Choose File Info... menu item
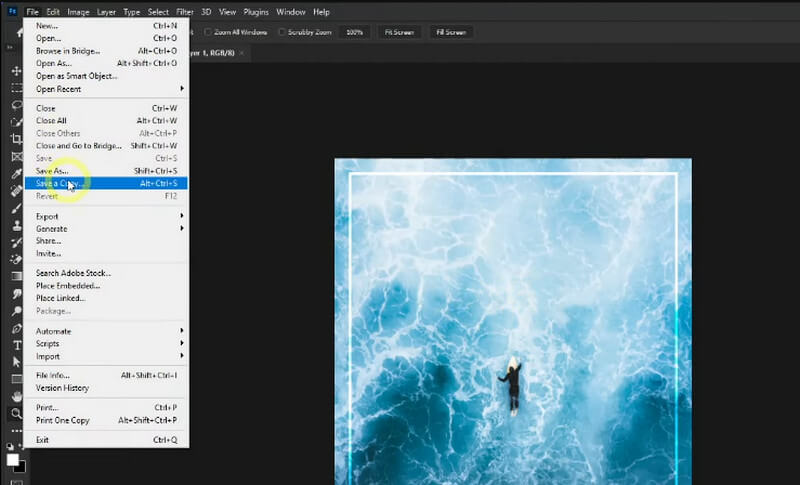This screenshot has height=485, width=800. point(106,375)
